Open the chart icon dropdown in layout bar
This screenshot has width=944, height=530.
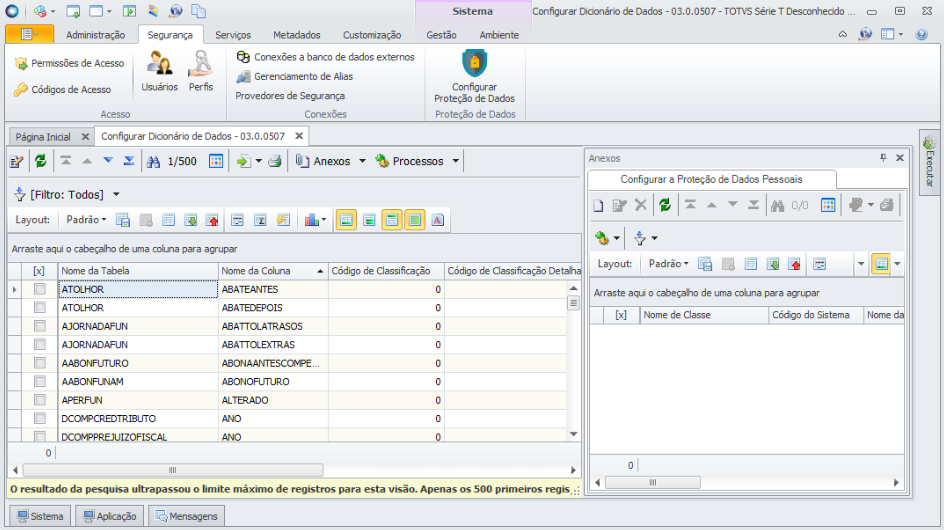(324, 220)
